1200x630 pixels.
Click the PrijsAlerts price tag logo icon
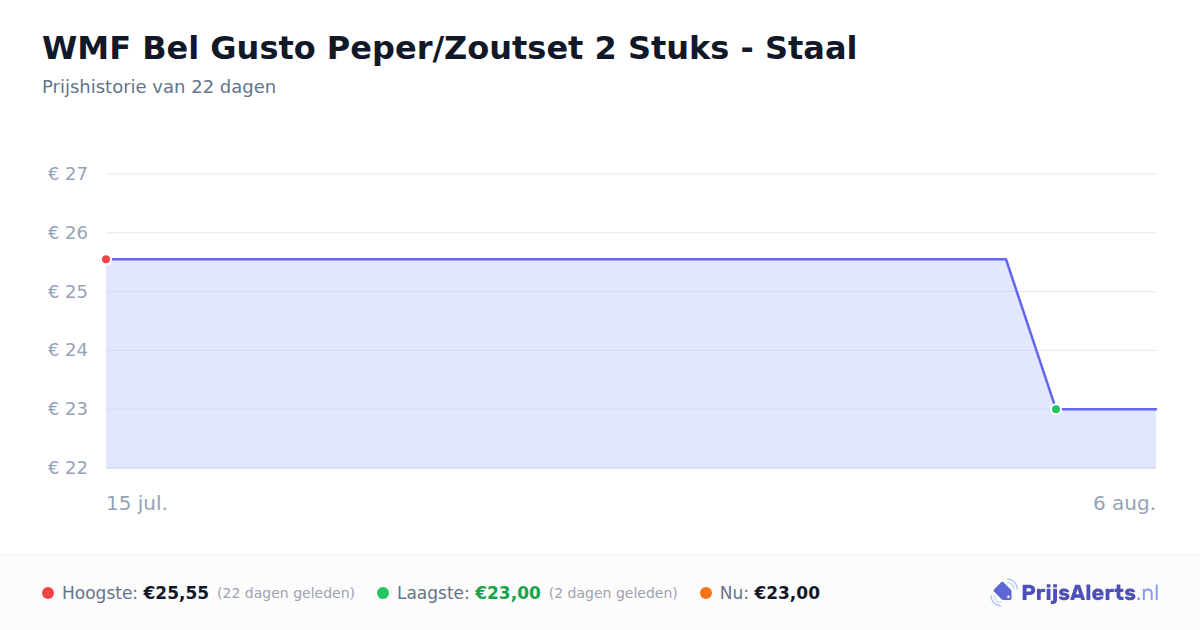tap(1003, 593)
